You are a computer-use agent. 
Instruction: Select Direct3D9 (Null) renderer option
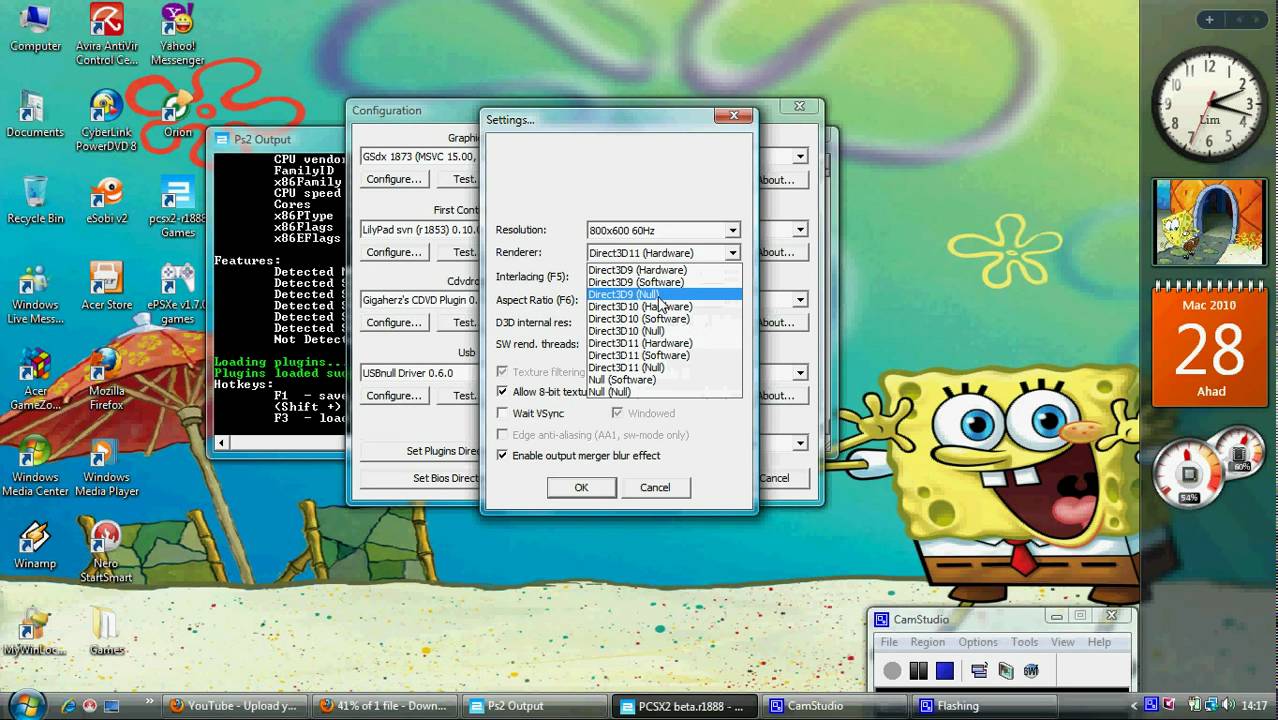click(664, 294)
